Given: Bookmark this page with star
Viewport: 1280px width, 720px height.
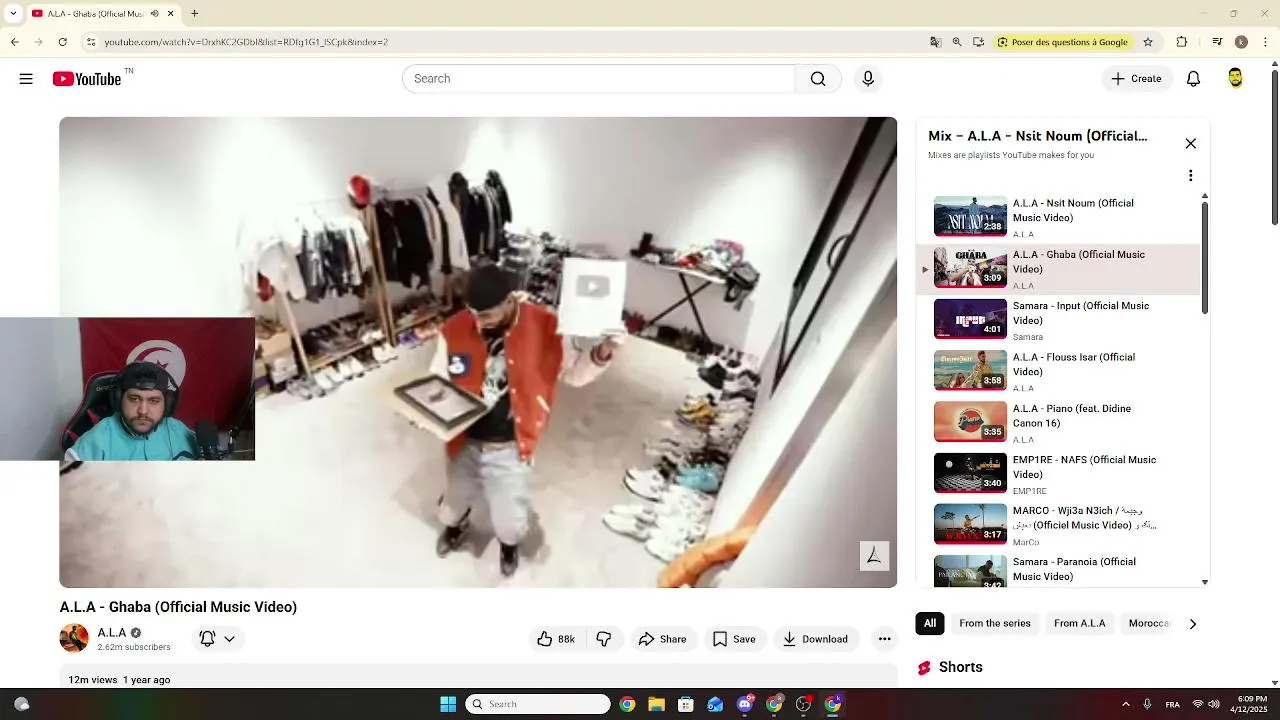Looking at the screenshot, I should (x=1148, y=42).
